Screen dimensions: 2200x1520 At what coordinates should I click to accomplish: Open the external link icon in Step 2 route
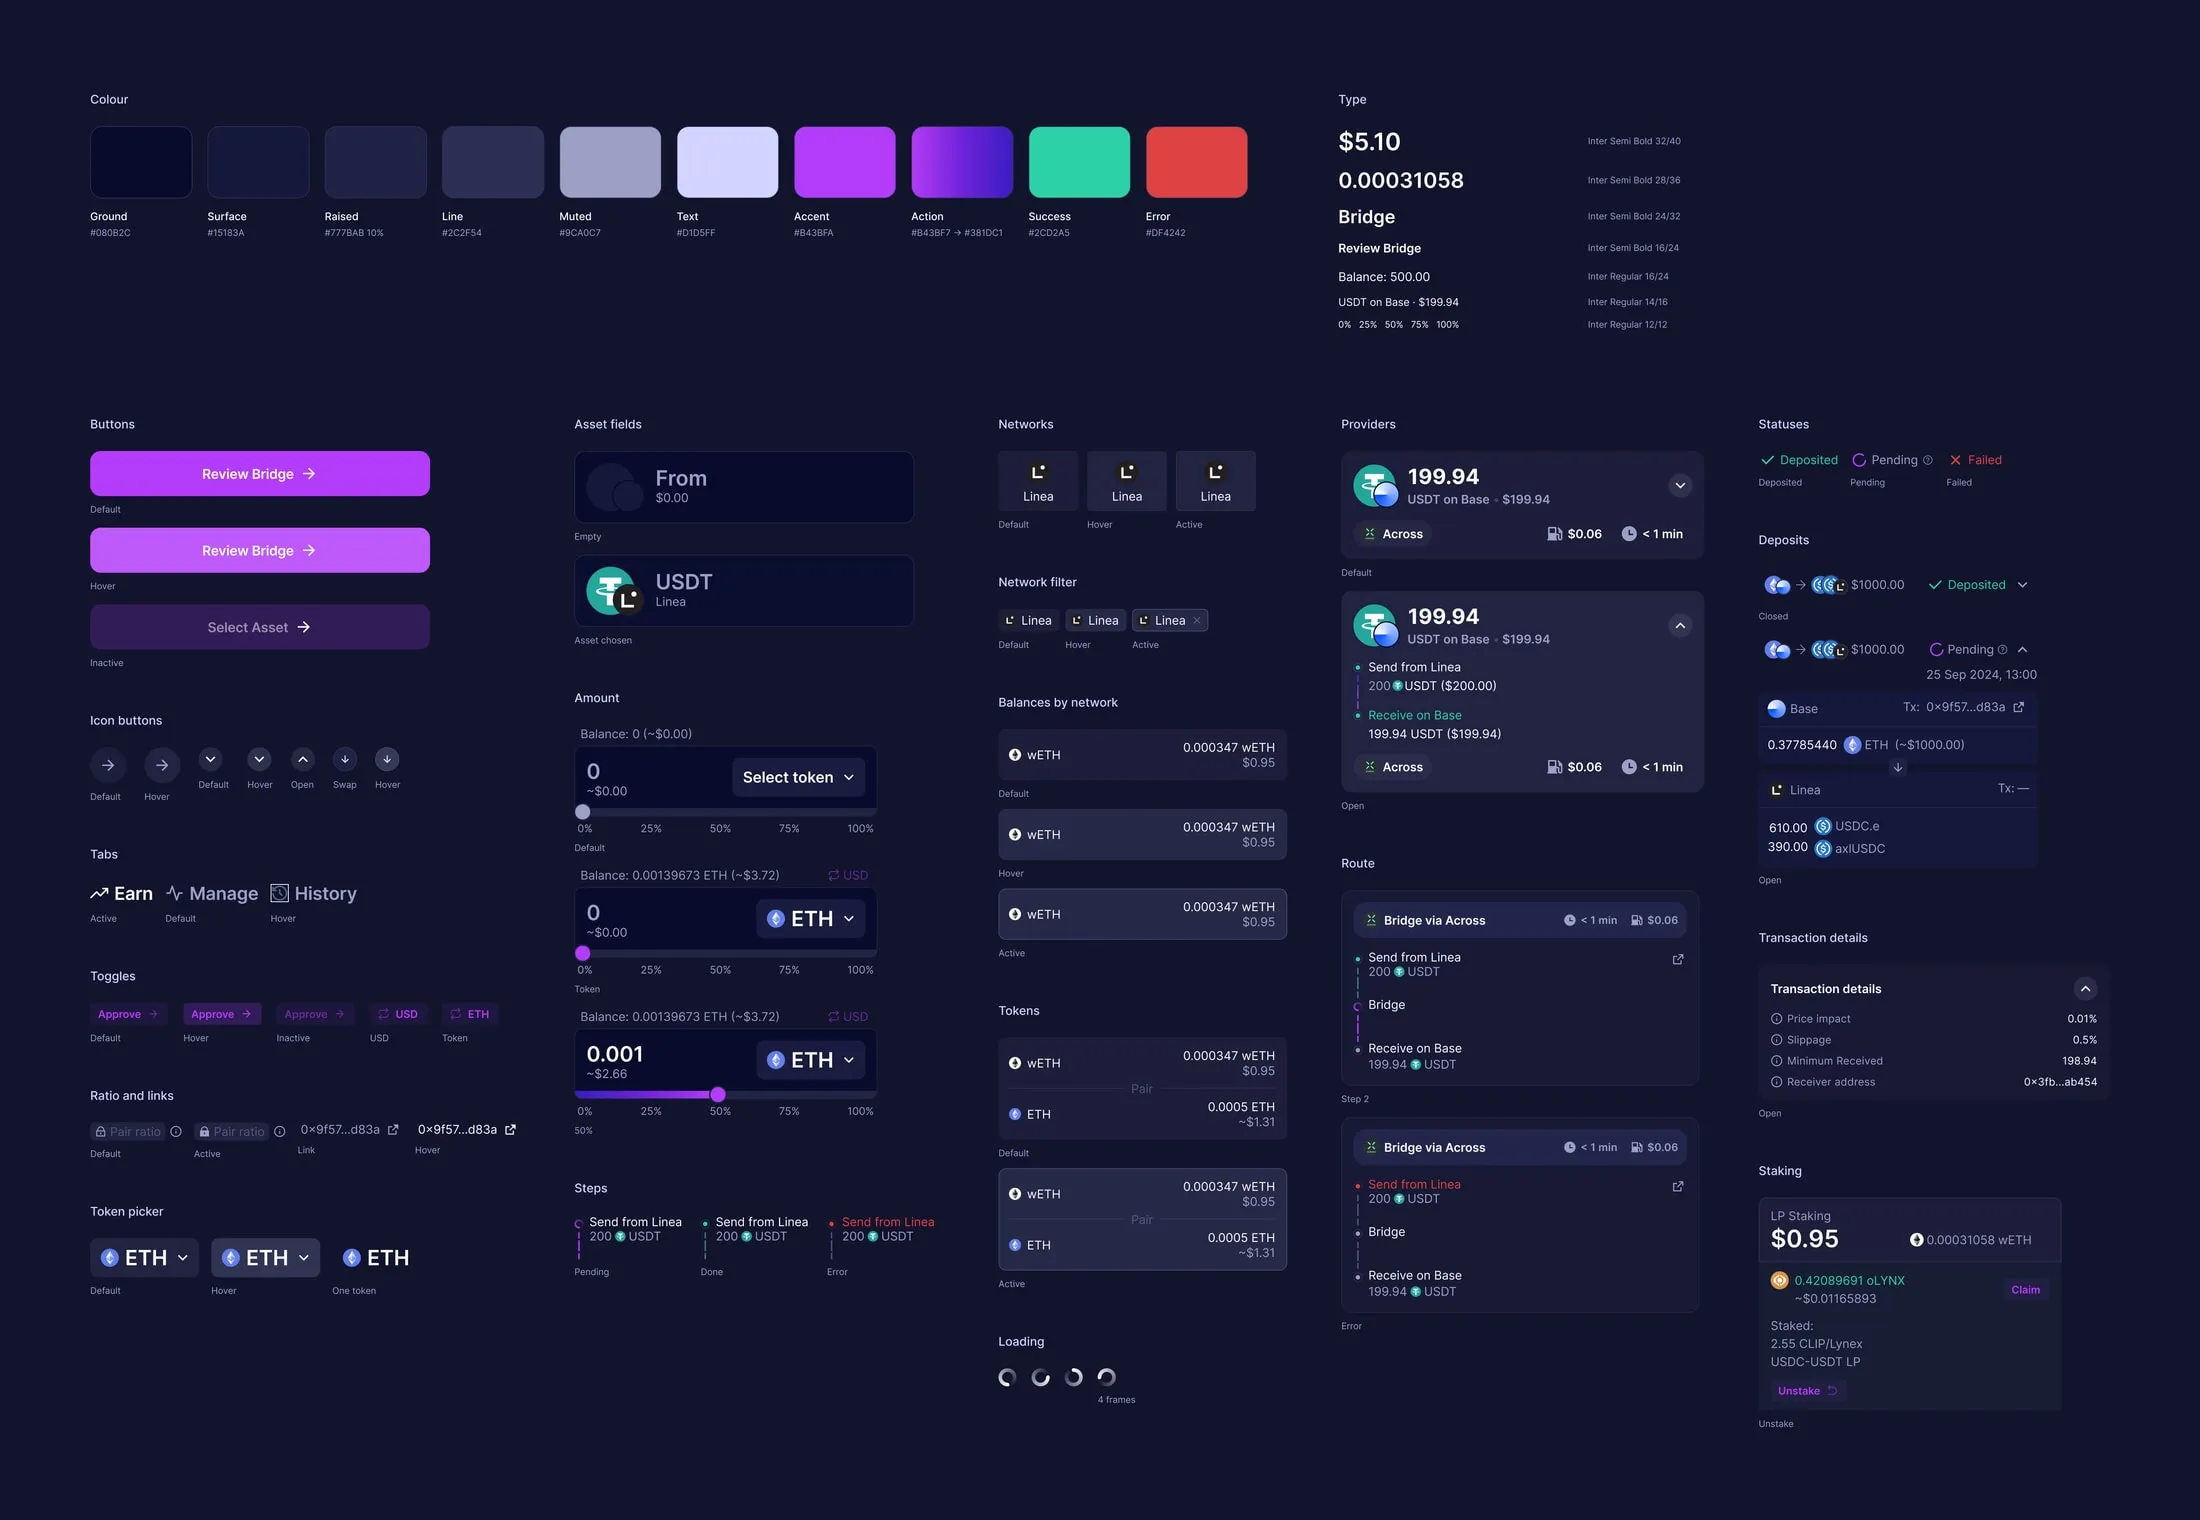coord(1678,959)
